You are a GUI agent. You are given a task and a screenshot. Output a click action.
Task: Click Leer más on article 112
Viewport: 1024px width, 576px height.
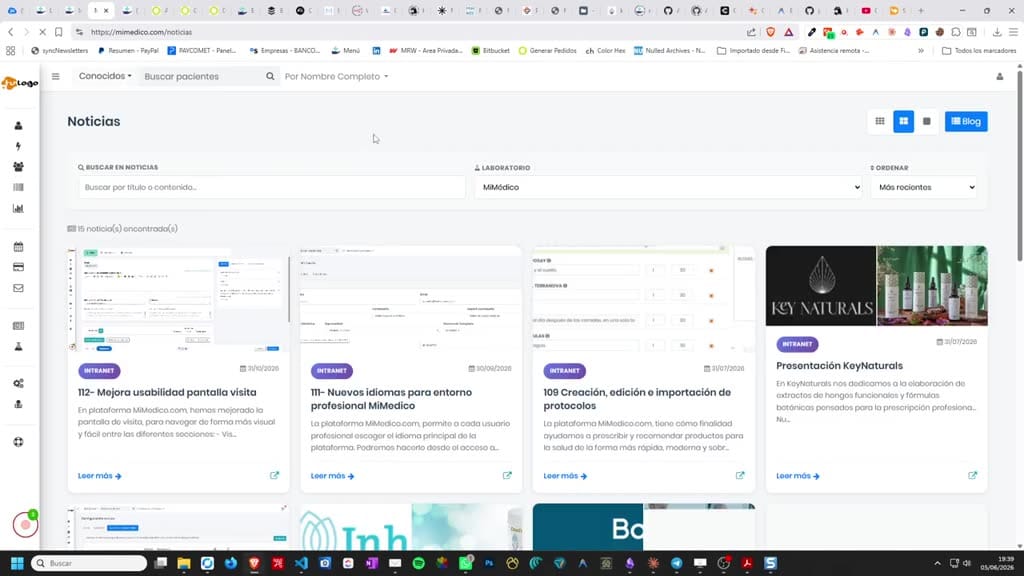99,476
